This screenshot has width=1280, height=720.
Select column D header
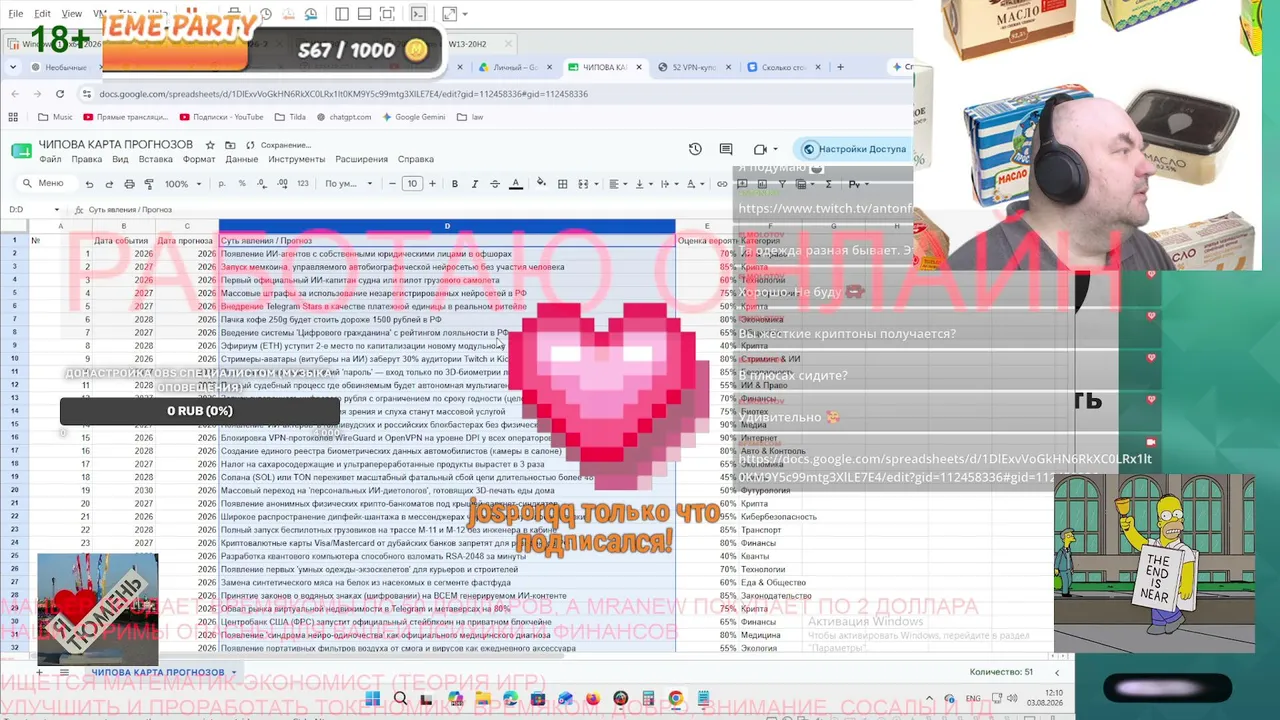447,226
